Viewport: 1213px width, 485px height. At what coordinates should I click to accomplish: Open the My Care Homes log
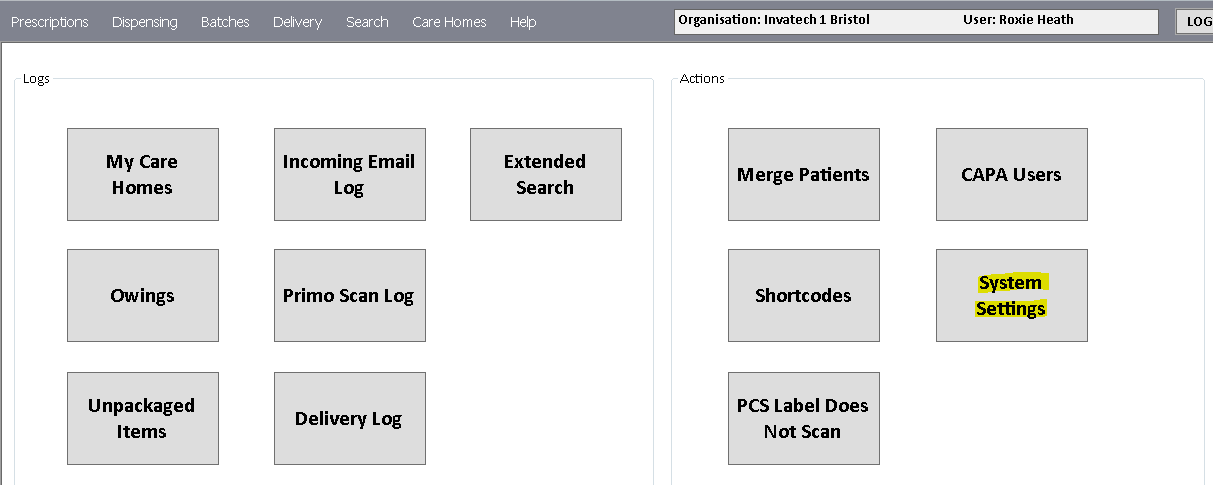[x=142, y=174]
